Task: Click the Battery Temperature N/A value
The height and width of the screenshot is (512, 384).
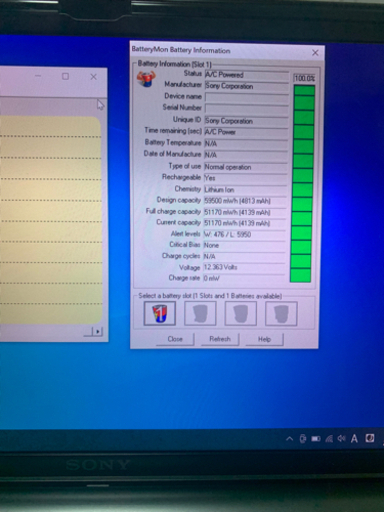Action: click(246, 144)
